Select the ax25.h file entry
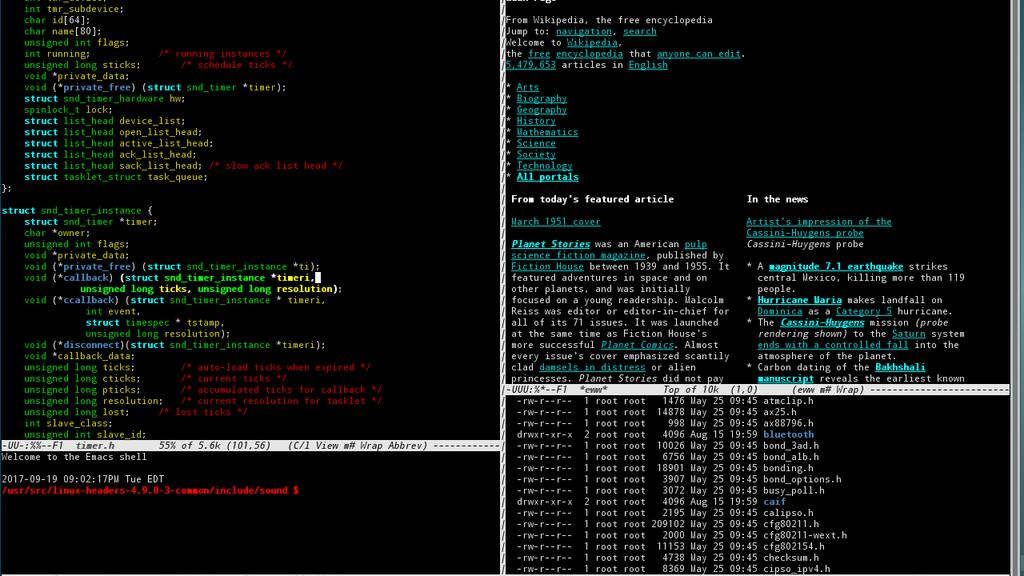This screenshot has width=1024, height=576. click(x=780, y=412)
